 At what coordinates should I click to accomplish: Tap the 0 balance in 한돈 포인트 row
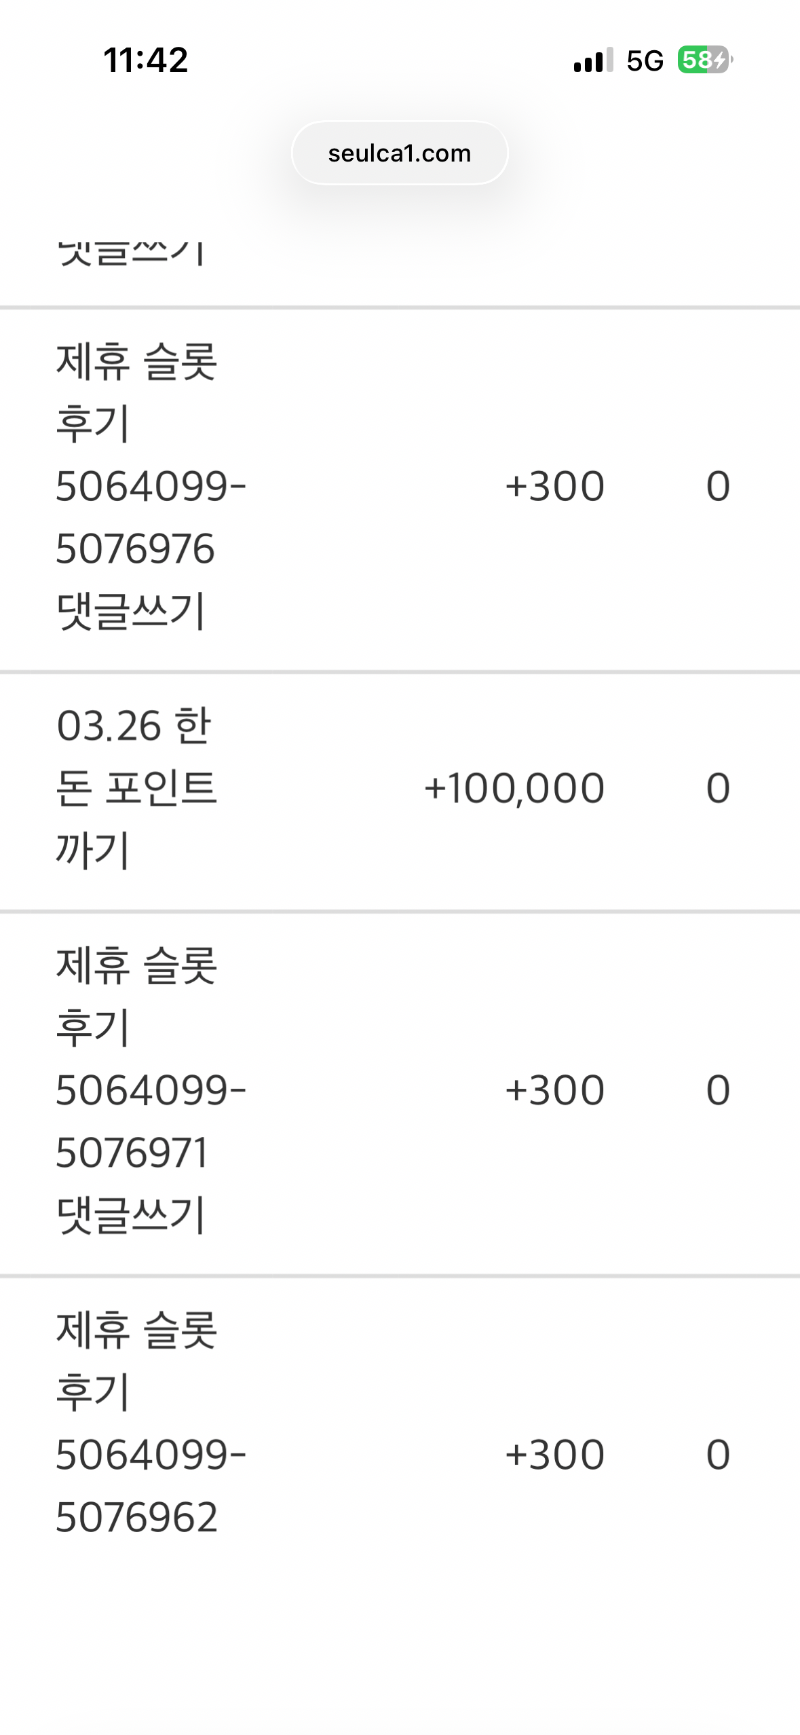pos(718,789)
